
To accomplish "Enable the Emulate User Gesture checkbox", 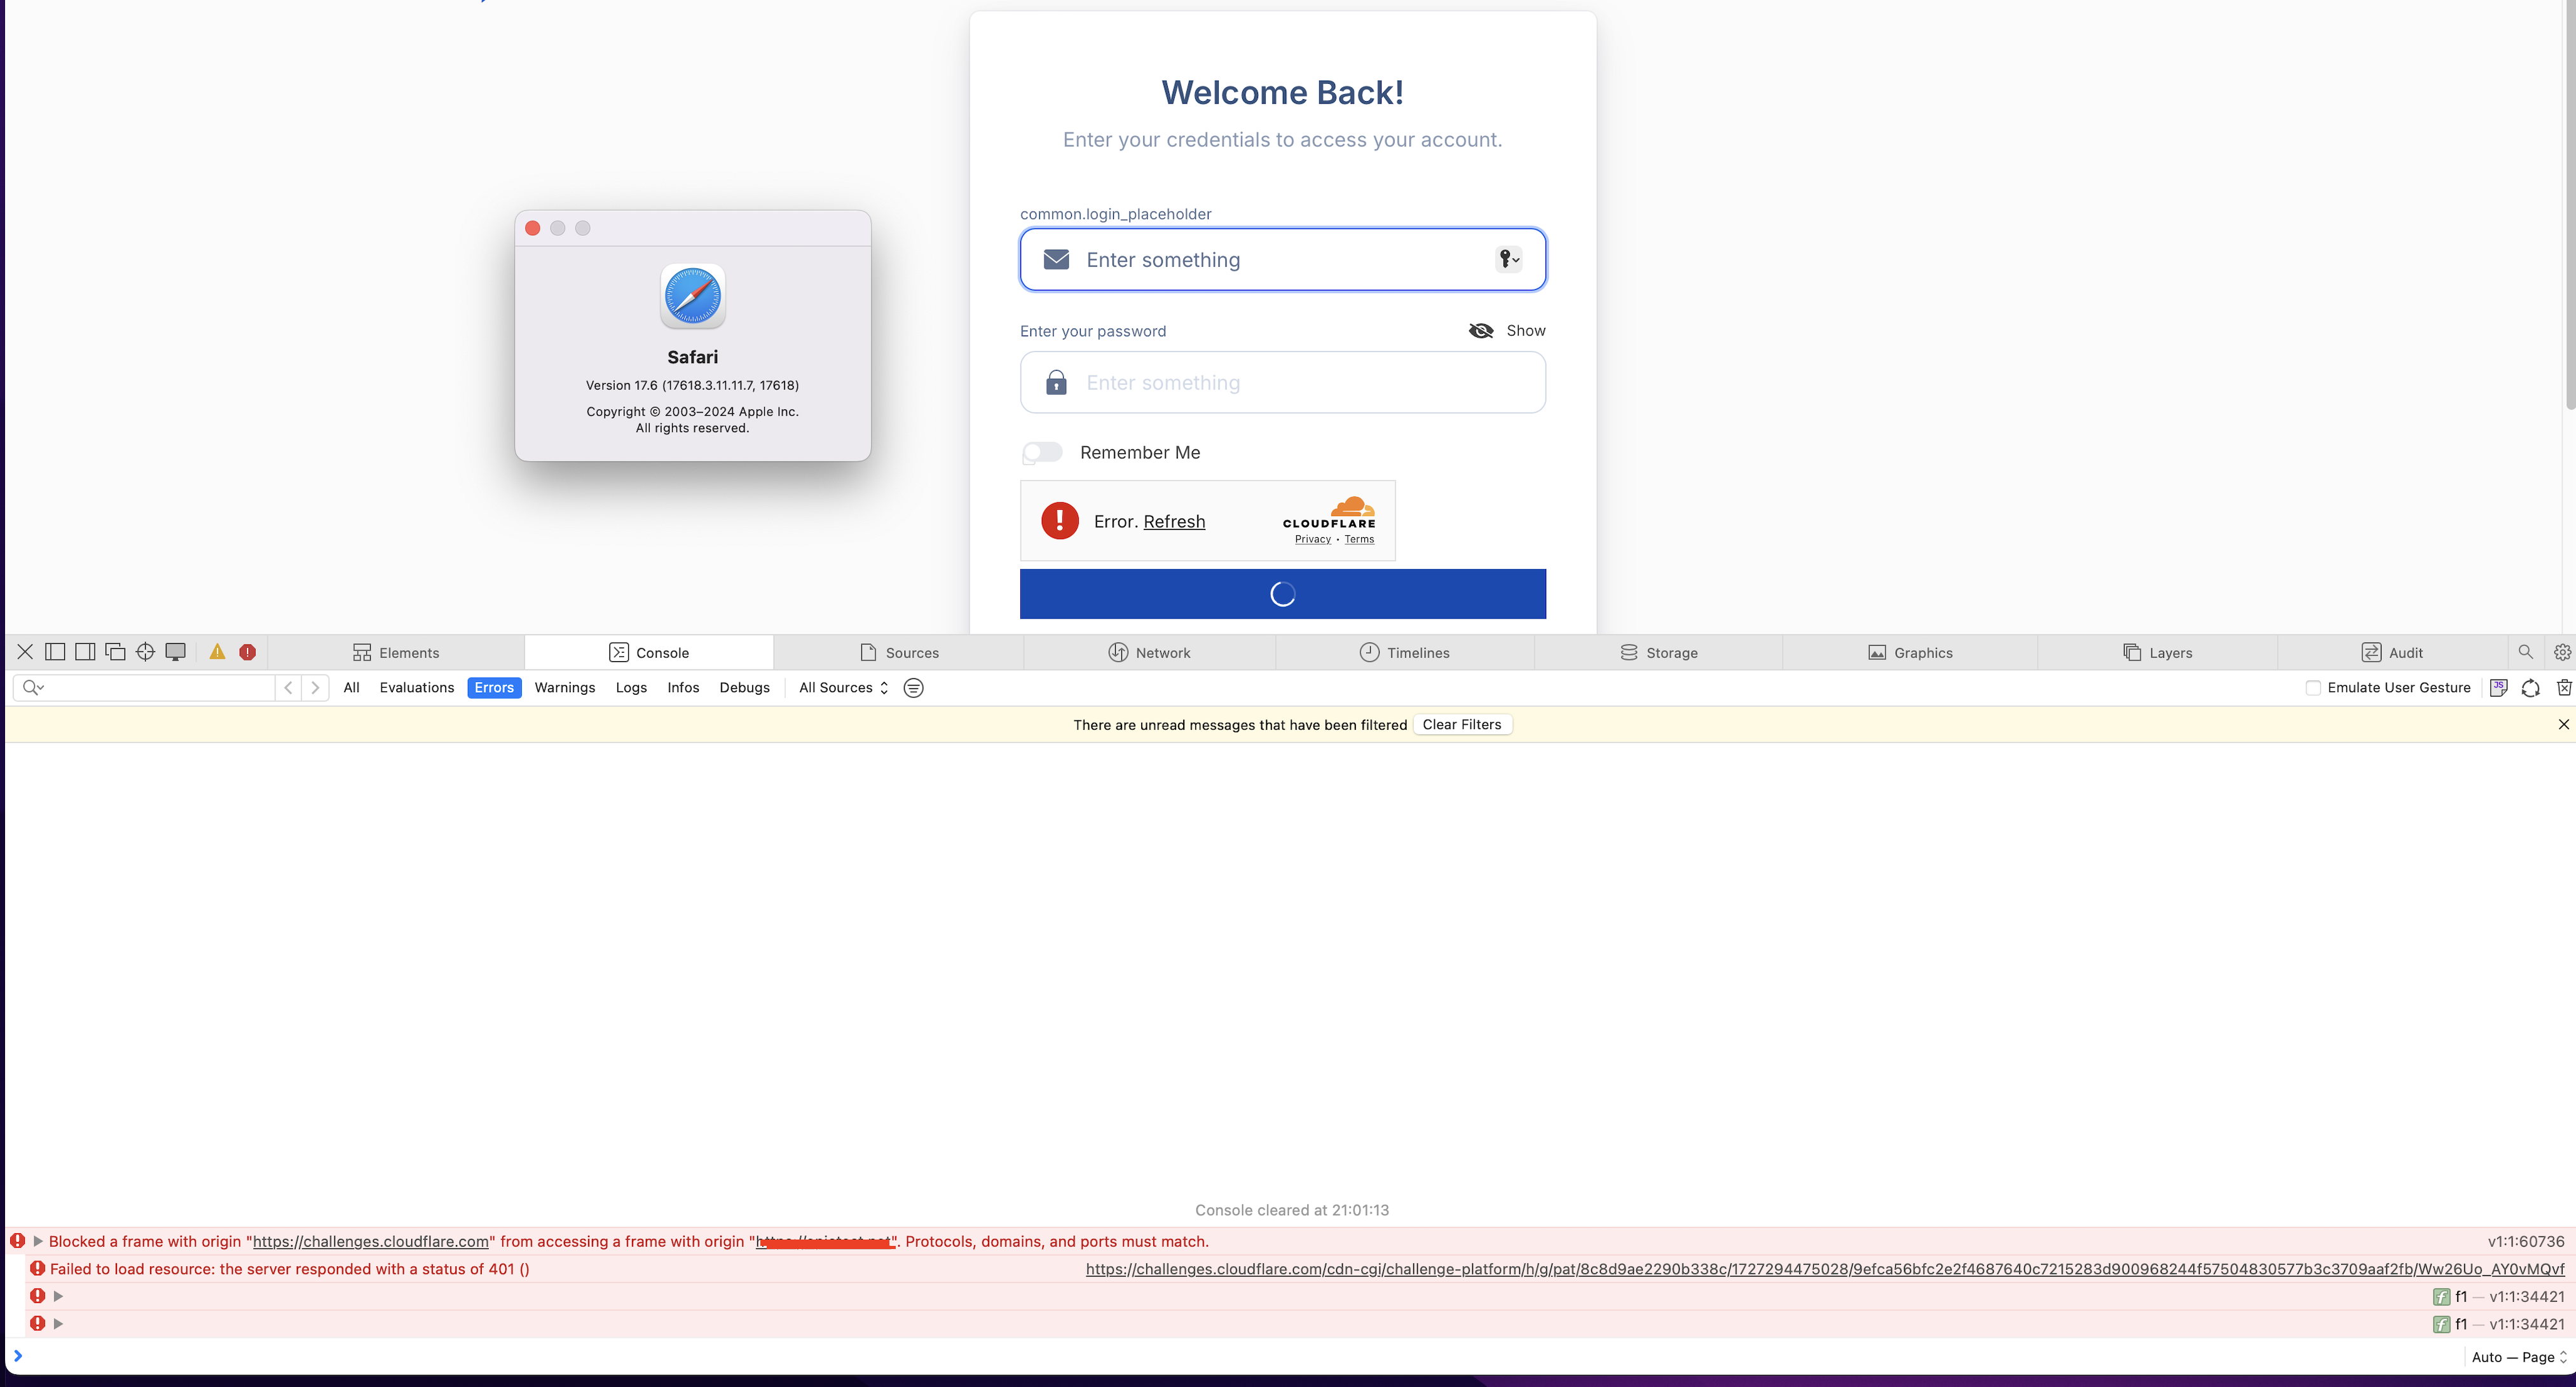I will [x=2313, y=687].
